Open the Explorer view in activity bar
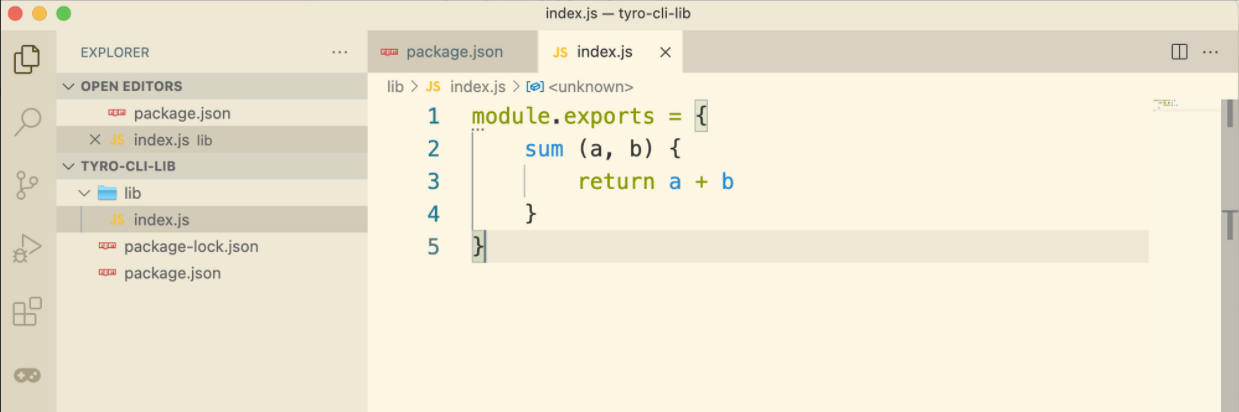1239x412 pixels. 27,59
